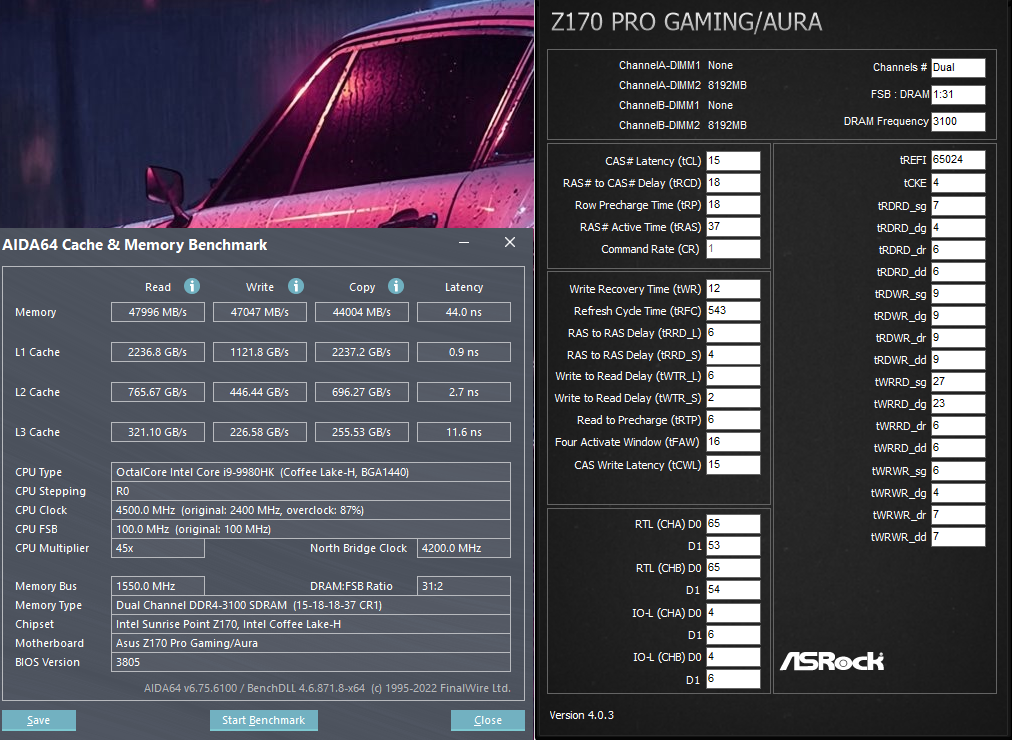Click the CAS Write Latency (tCWL) field

(733, 465)
